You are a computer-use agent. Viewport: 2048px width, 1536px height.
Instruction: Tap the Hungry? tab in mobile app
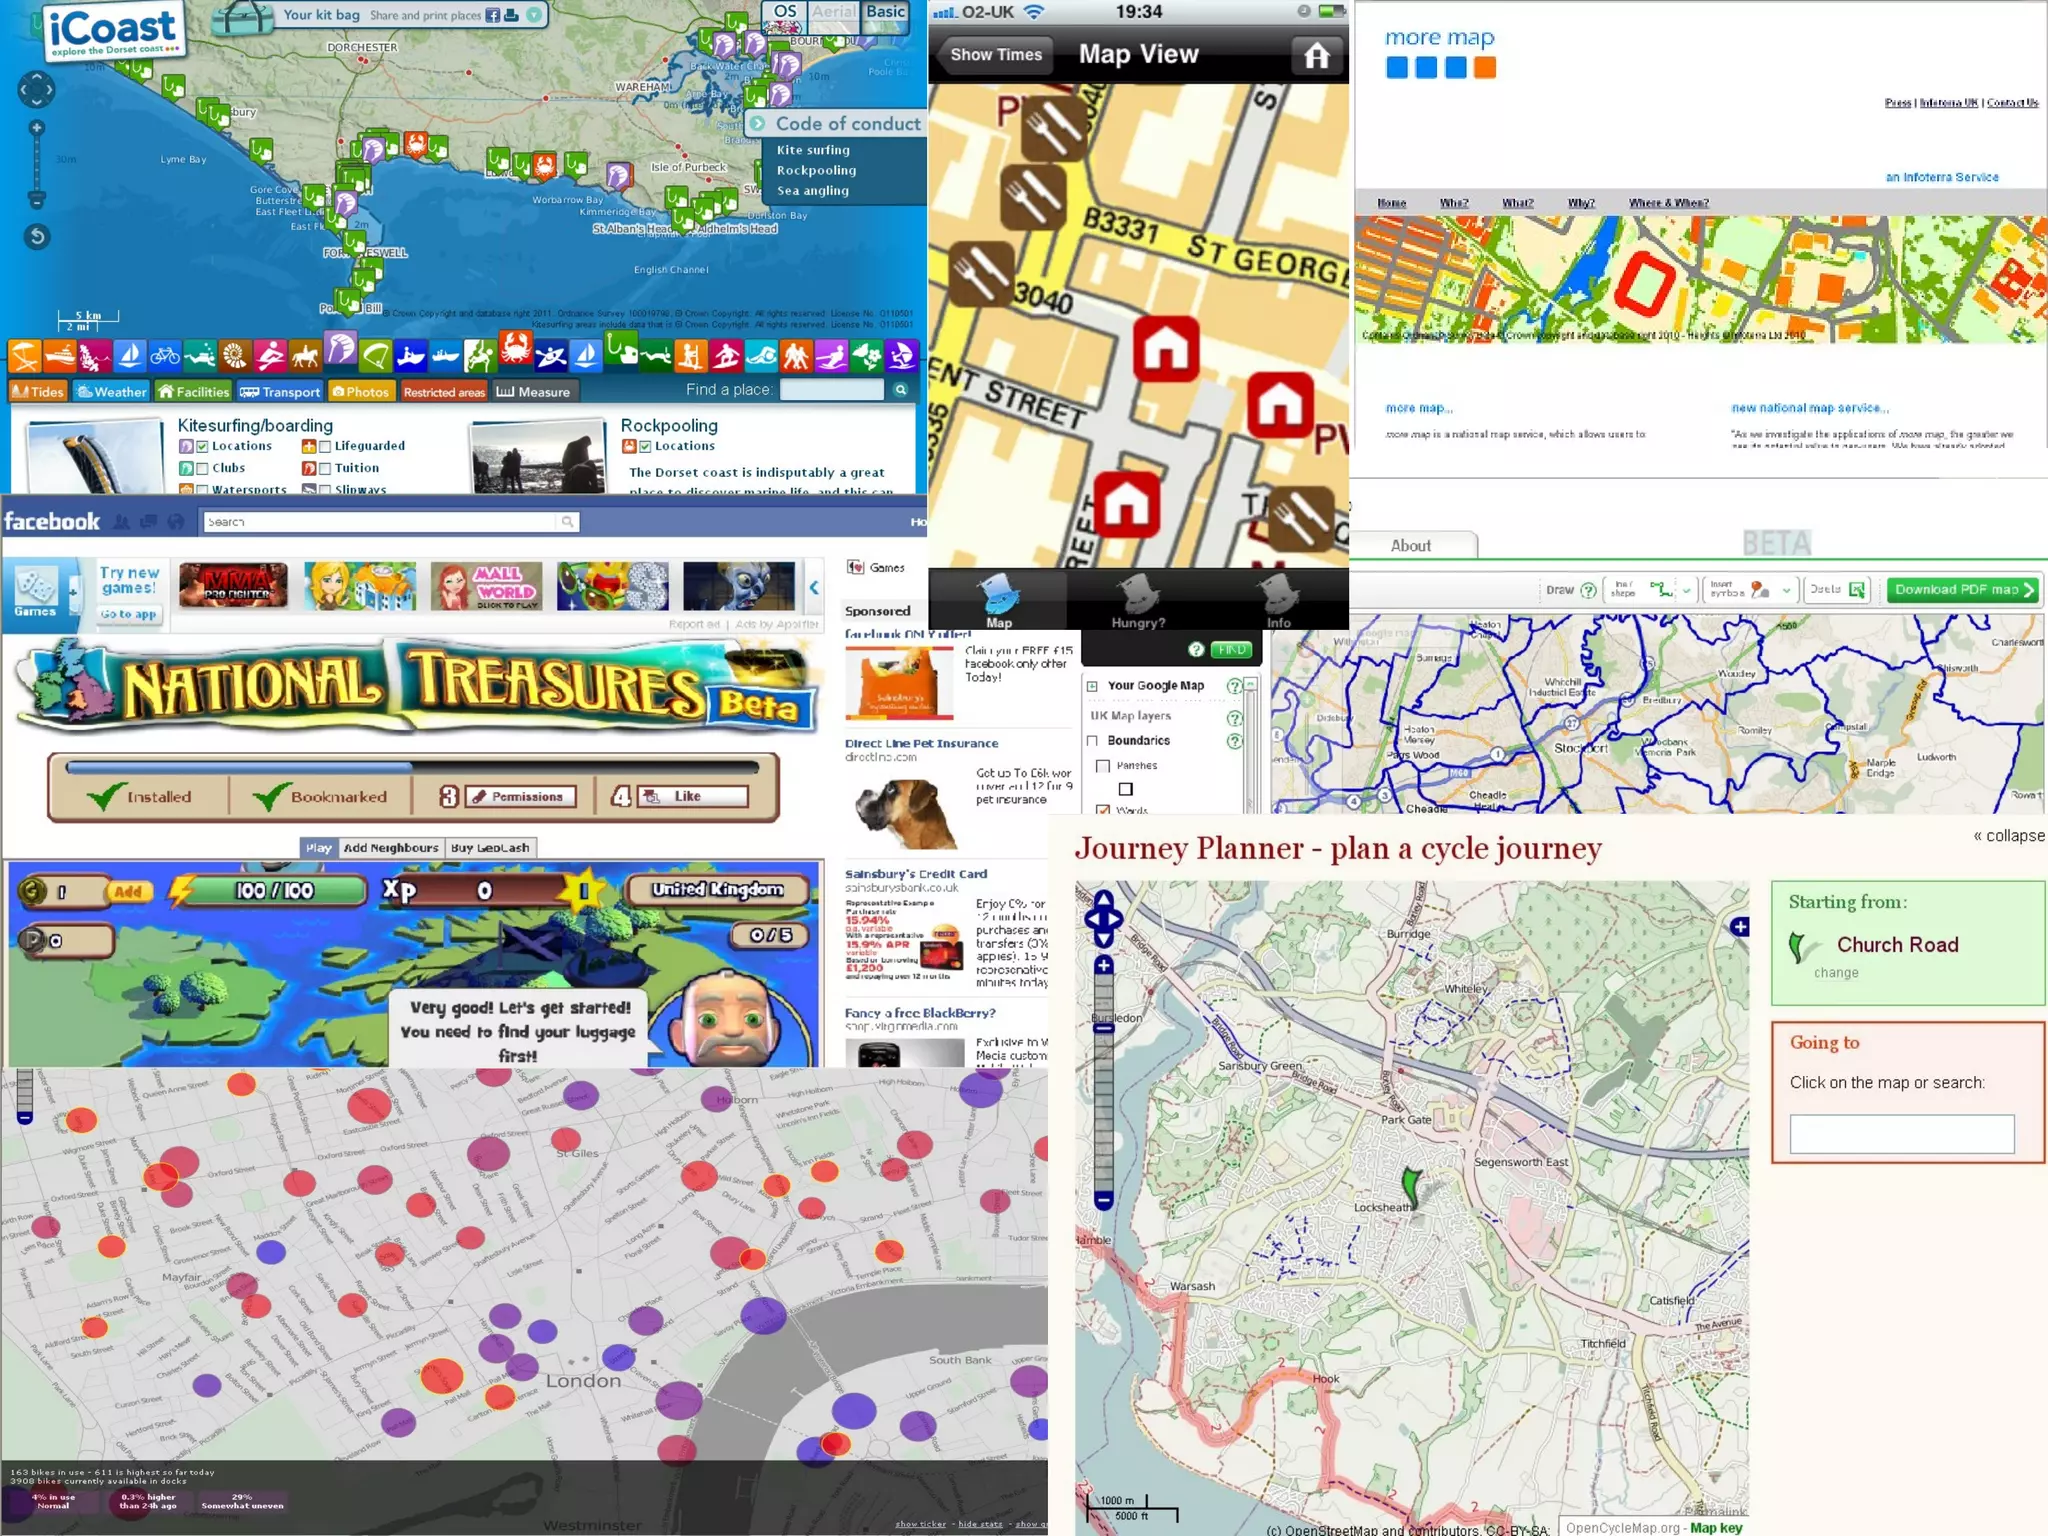[1138, 600]
